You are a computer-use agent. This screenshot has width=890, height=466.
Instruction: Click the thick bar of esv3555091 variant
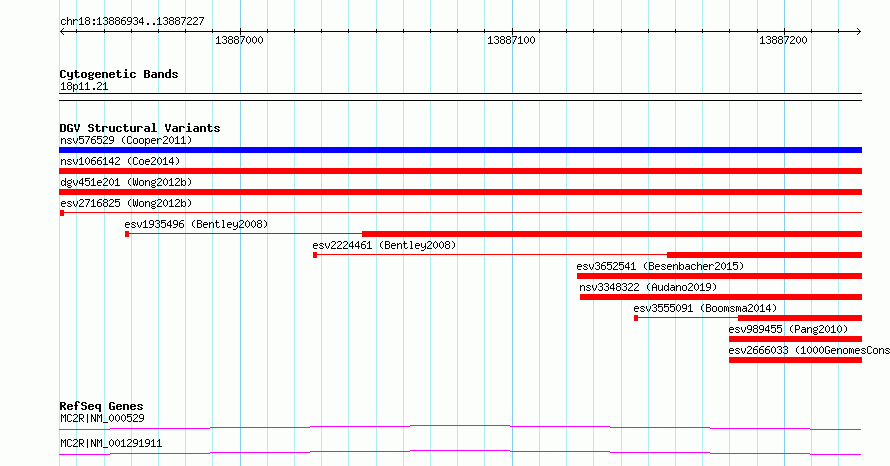(800, 318)
